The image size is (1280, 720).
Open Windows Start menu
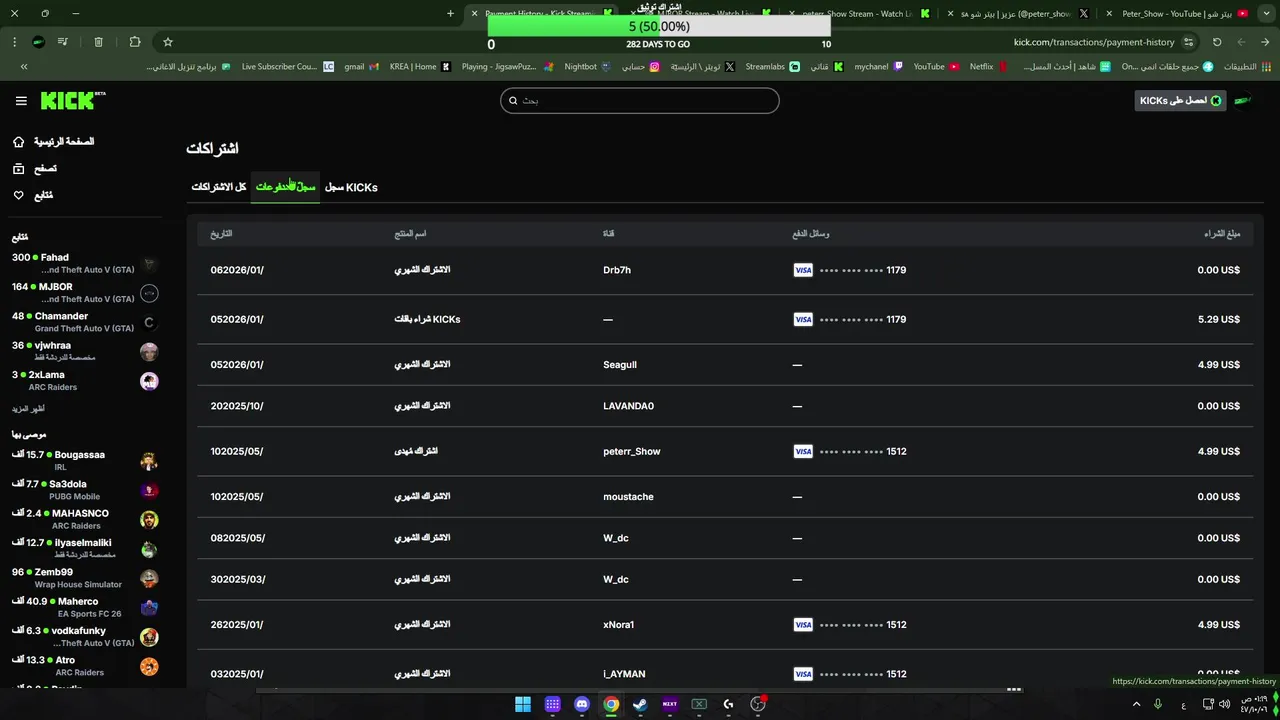tap(522, 704)
